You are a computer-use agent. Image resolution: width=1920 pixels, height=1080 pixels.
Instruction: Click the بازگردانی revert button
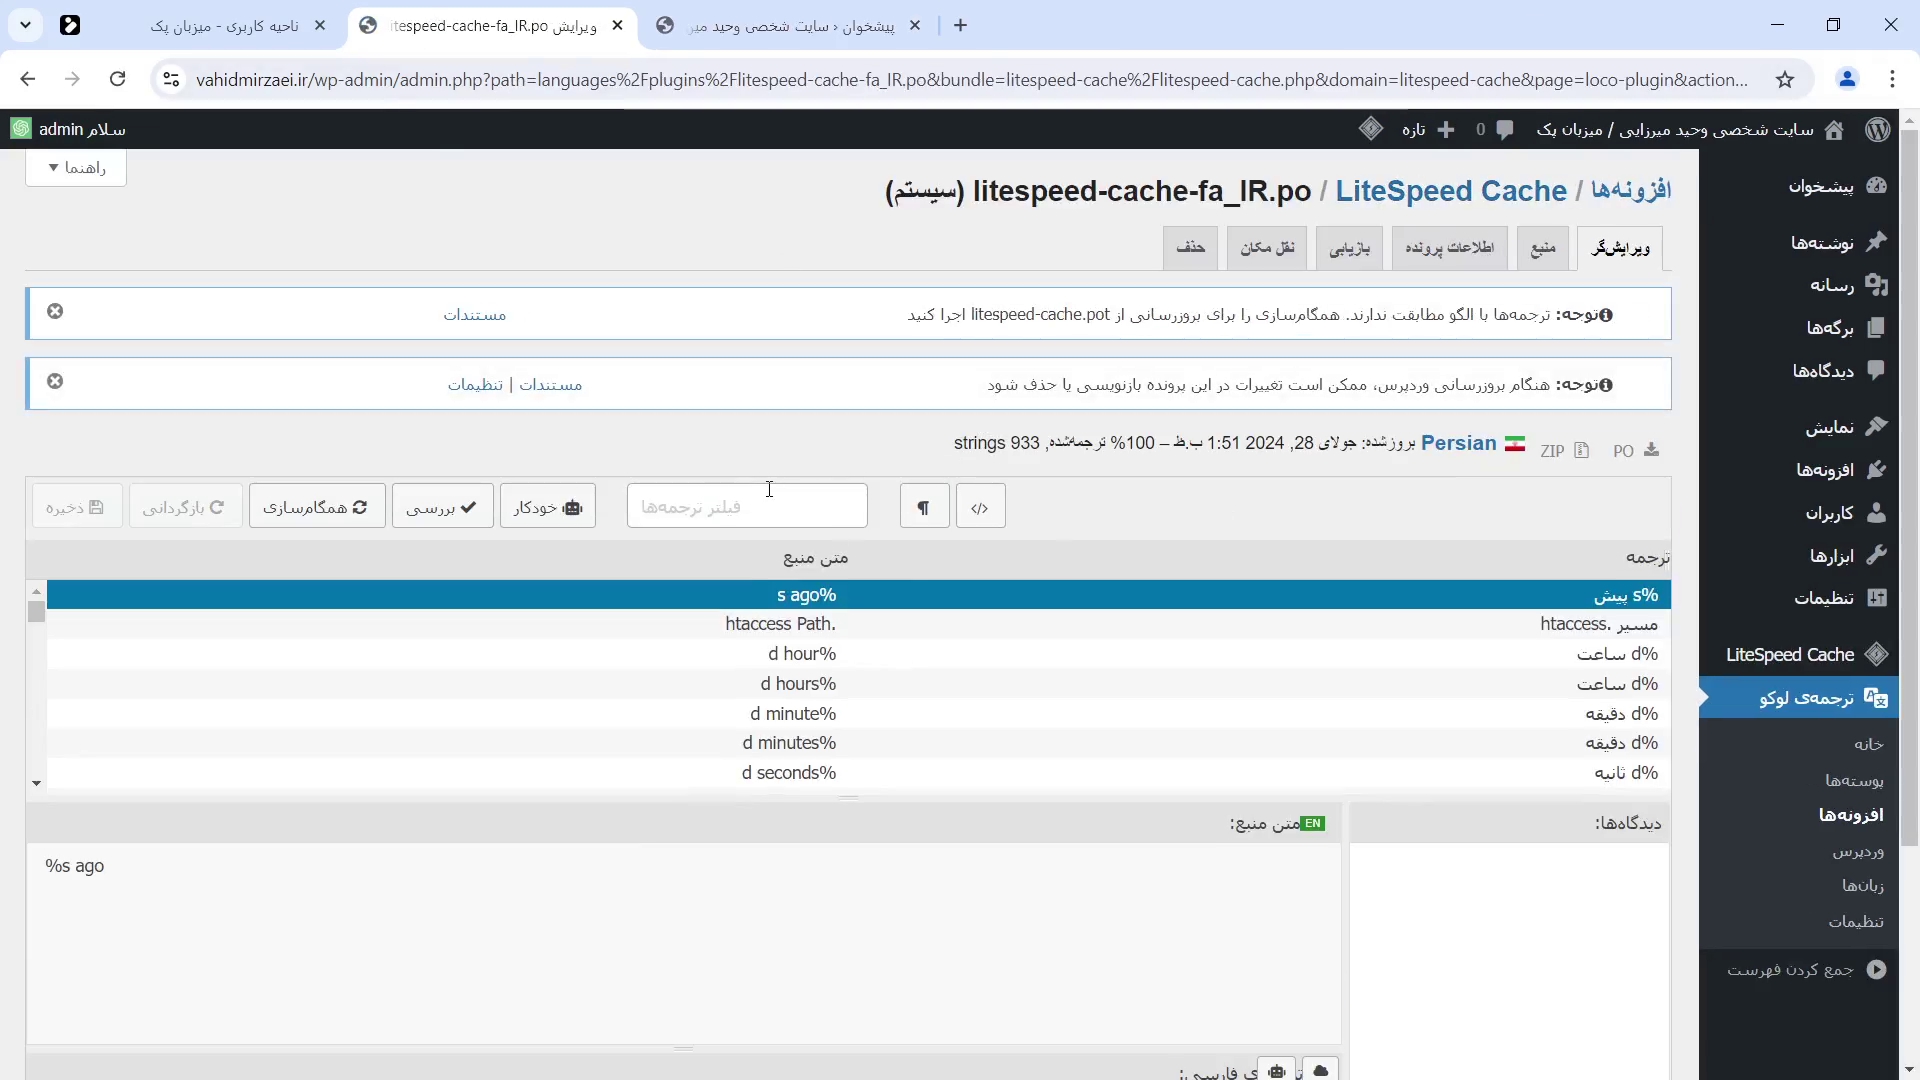click(185, 507)
